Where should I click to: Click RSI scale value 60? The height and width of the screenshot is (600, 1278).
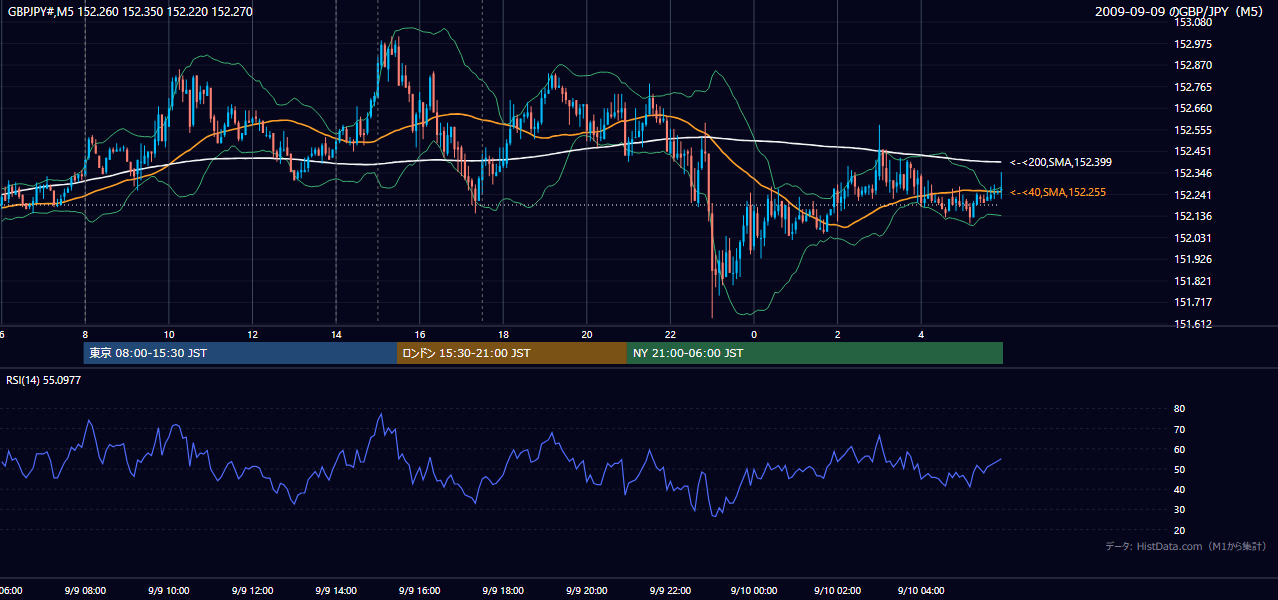(1179, 449)
